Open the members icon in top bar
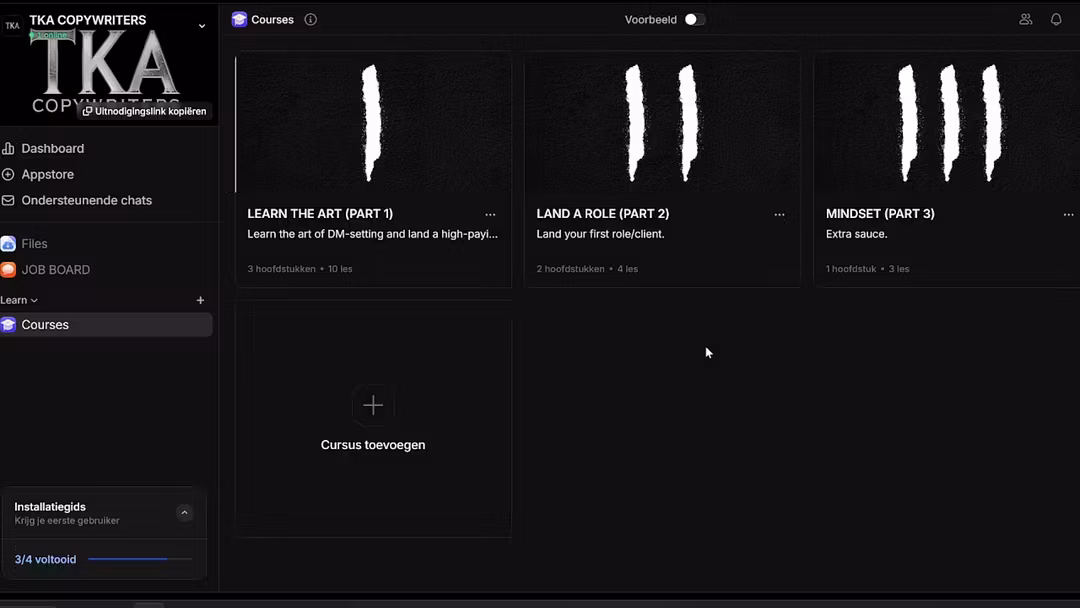 [x=1025, y=19]
